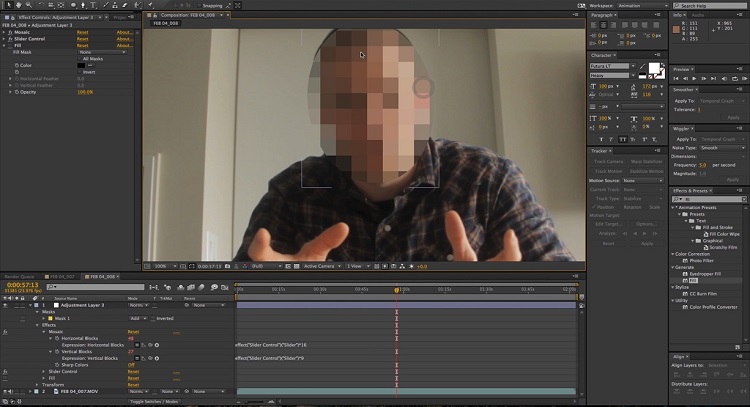Image resolution: width=750 pixels, height=407 pixels.
Task: Reset Transform properties in timeline
Action: point(133,385)
